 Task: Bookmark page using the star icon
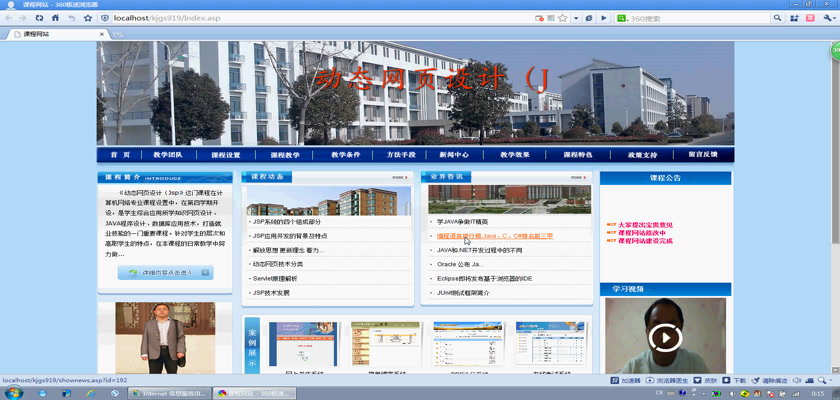tap(87, 18)
